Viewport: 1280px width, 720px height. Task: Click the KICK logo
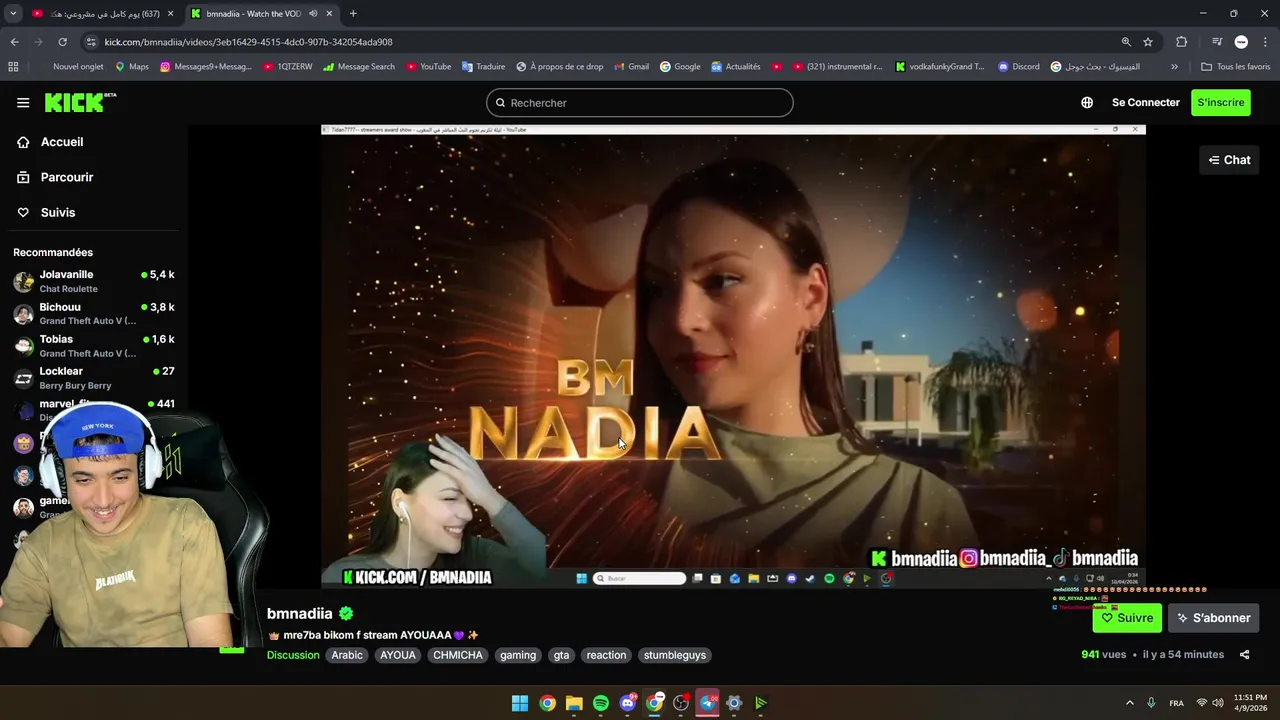80,102
